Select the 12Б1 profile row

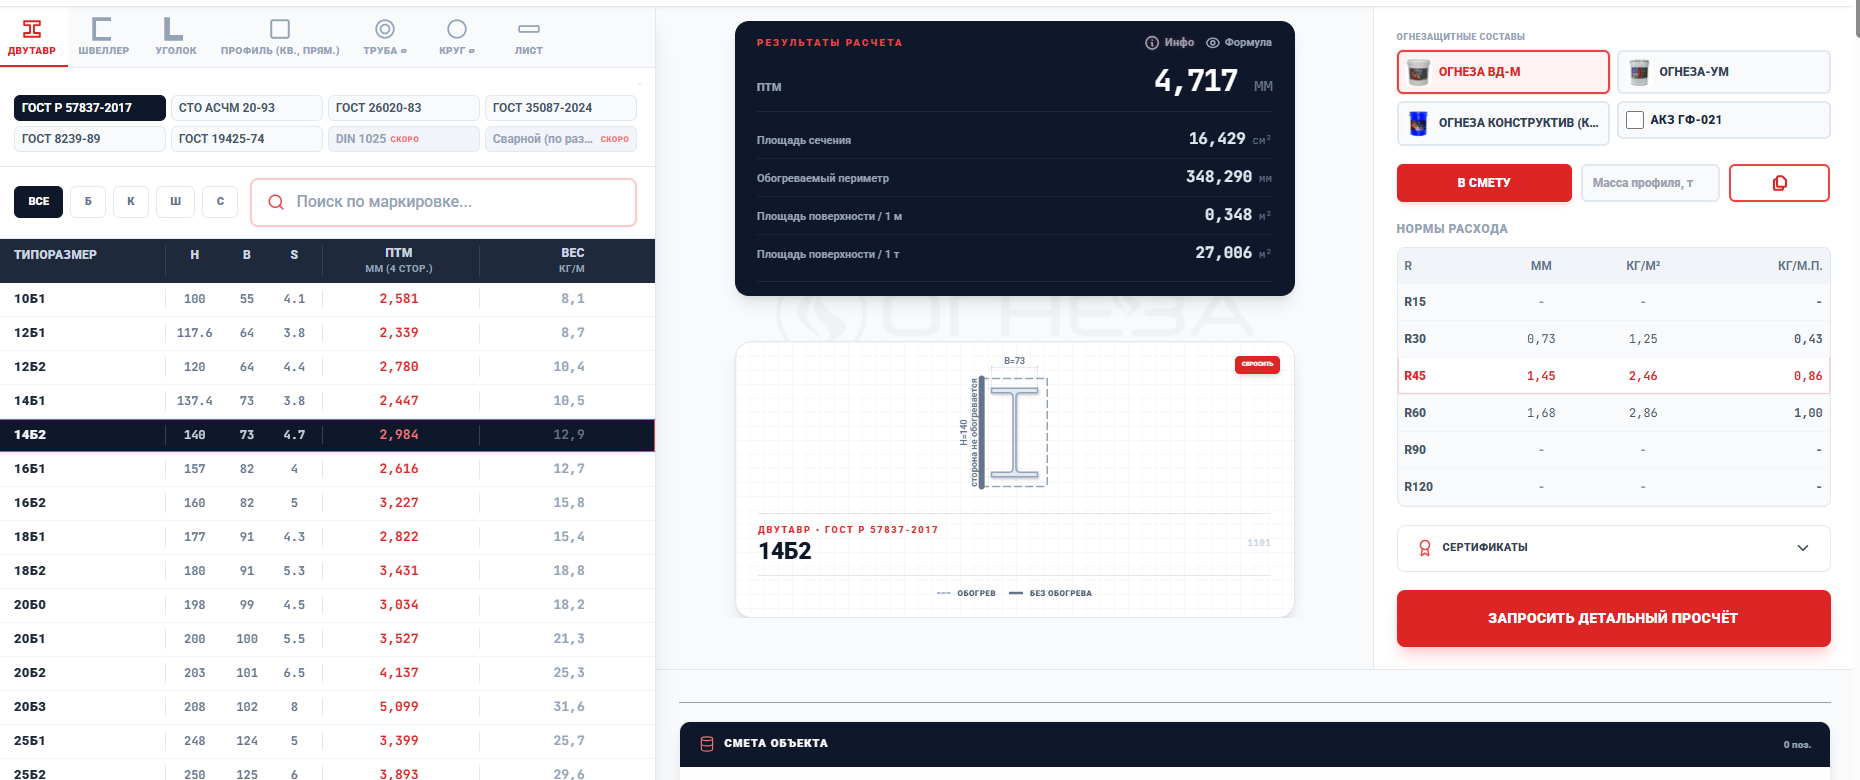point(327,333)
